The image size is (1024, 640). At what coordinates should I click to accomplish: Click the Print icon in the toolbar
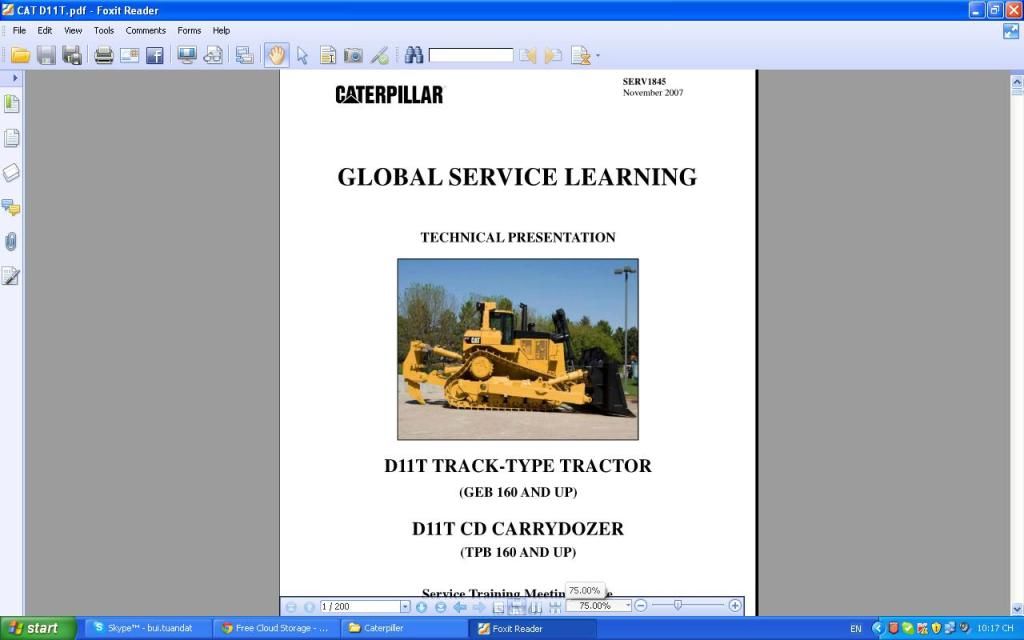pos(104,56)
